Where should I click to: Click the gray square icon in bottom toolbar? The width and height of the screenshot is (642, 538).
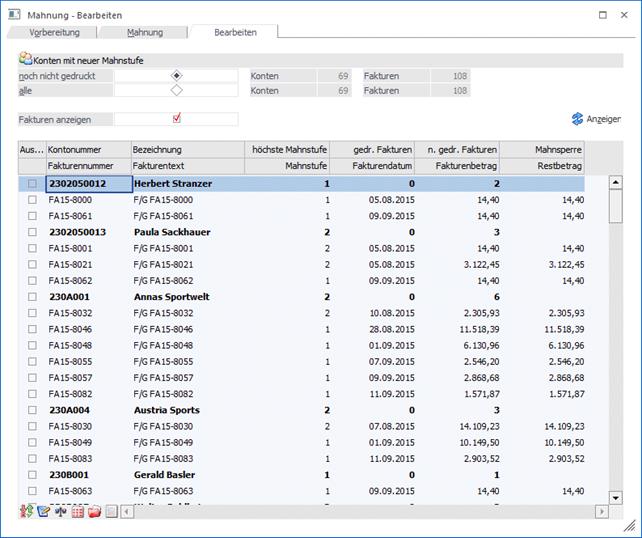coord(111,512)
